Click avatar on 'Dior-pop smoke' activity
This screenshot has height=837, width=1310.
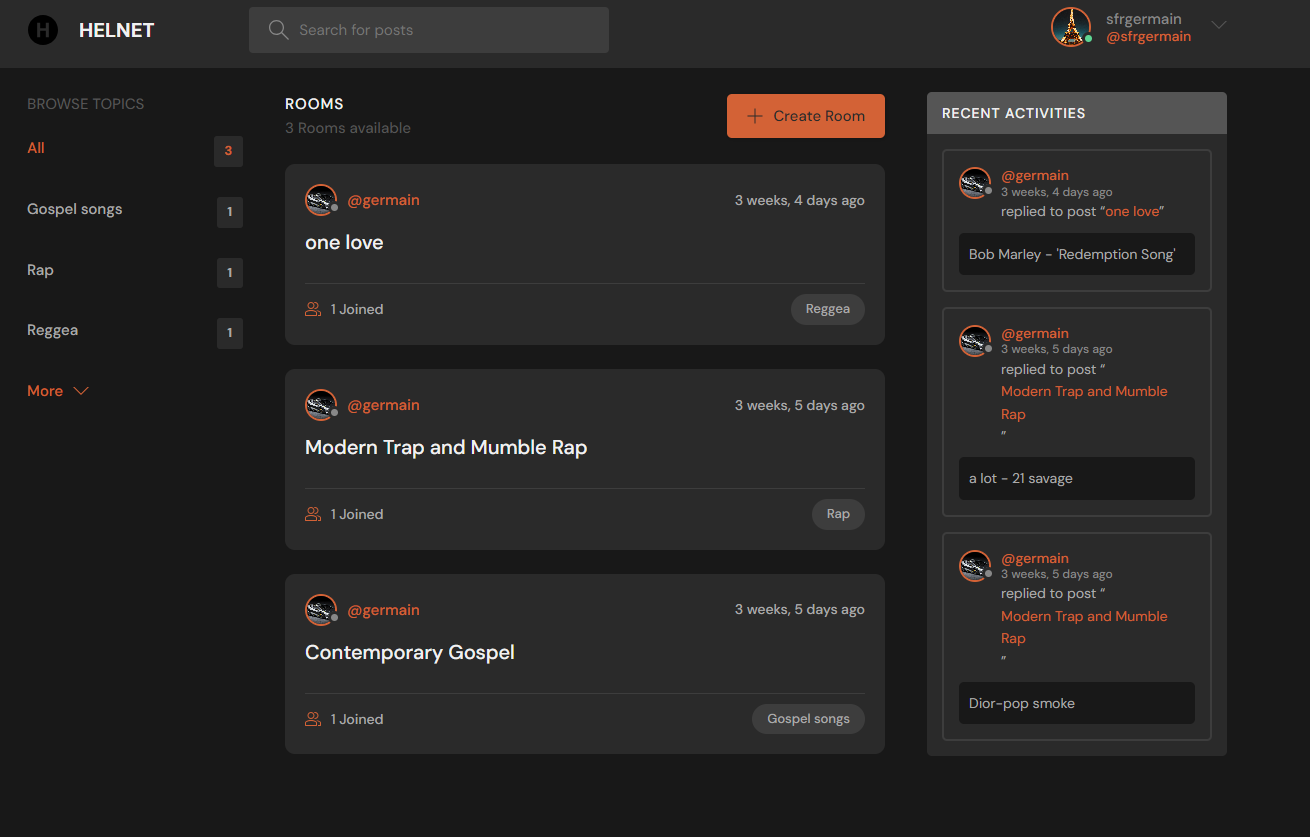tap(975, 566)
